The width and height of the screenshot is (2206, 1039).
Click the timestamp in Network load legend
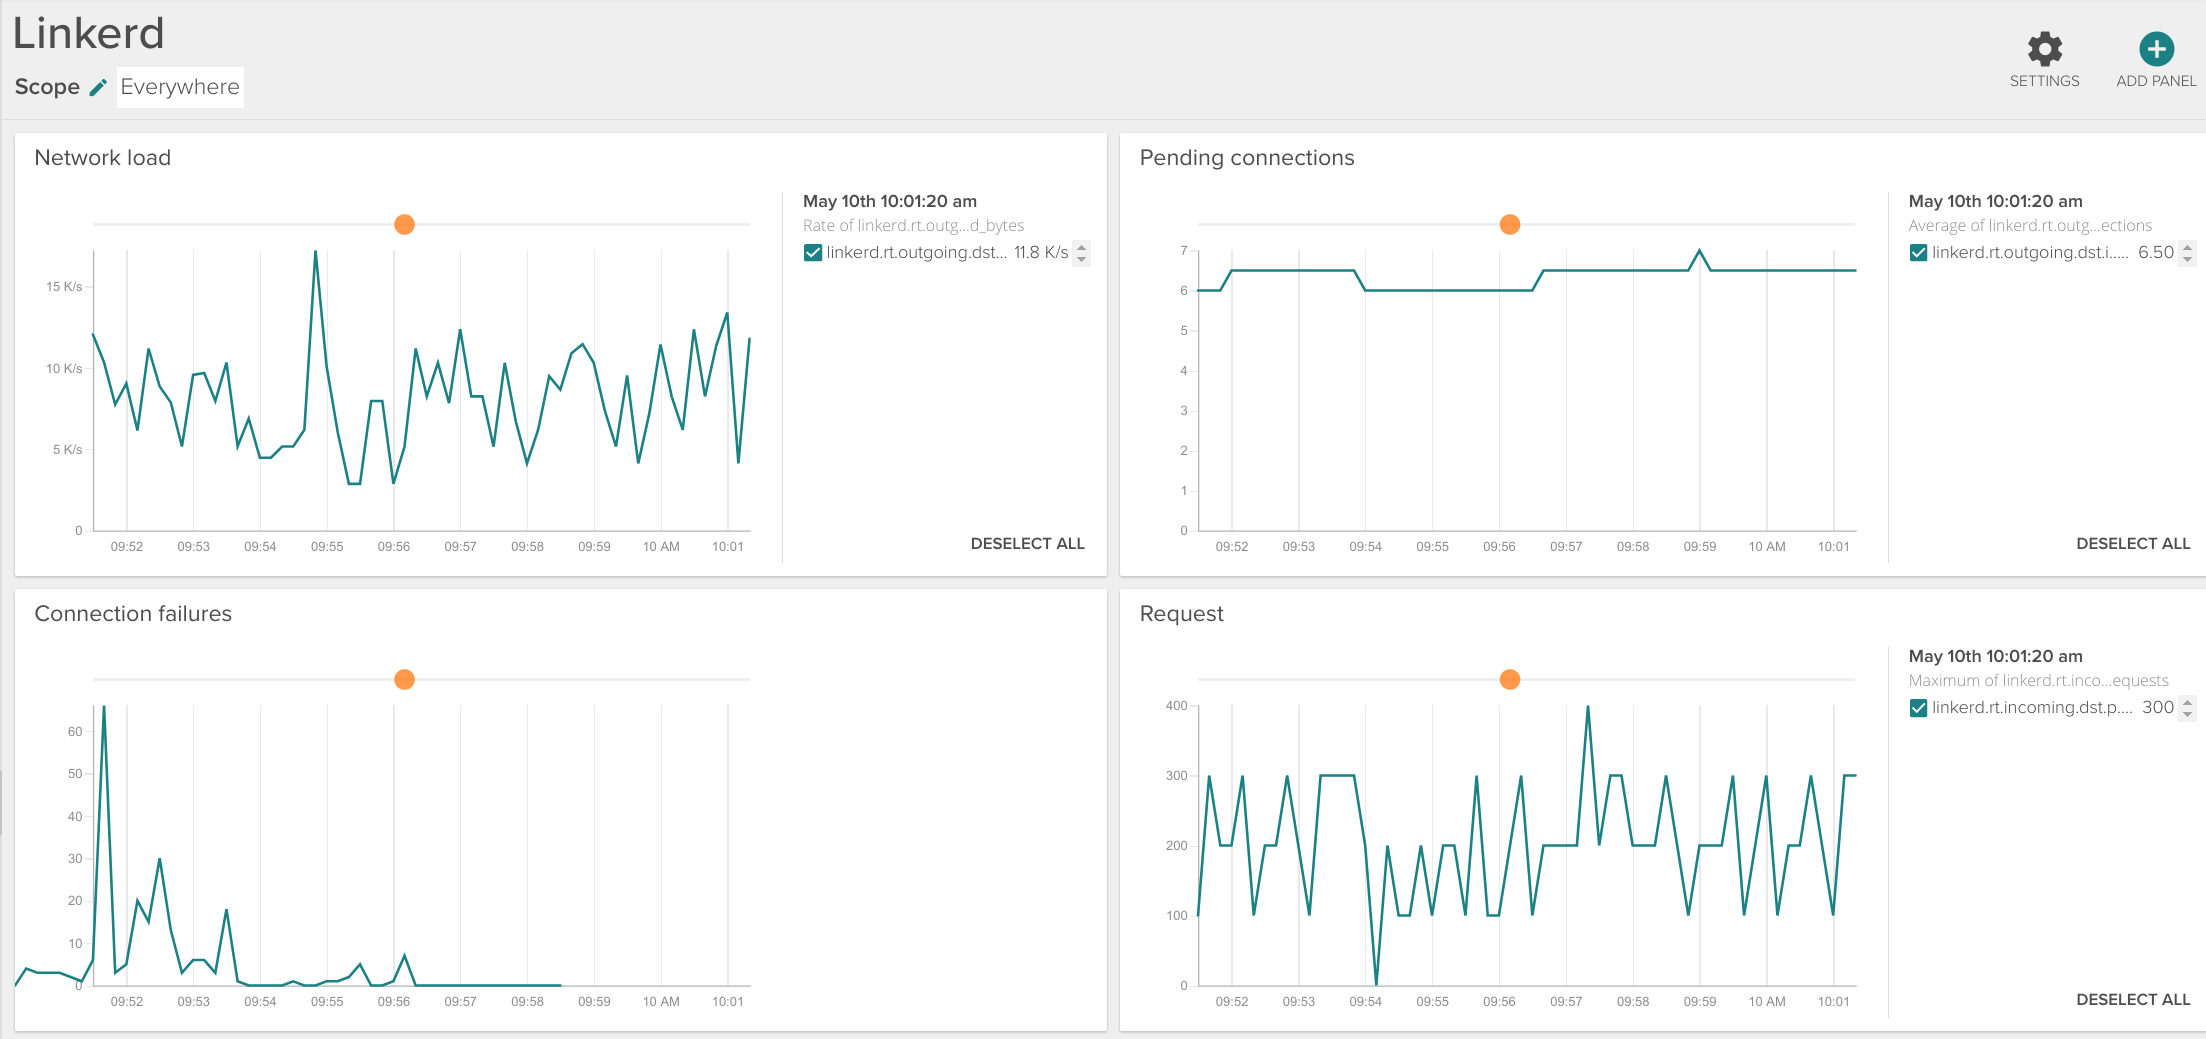click(890, 201)
